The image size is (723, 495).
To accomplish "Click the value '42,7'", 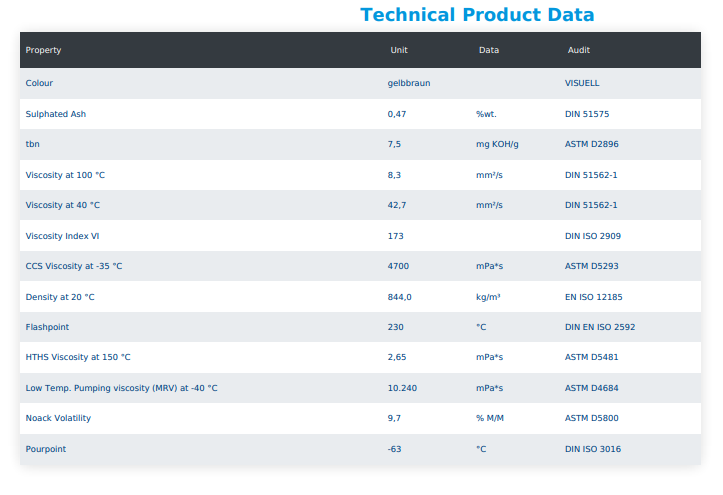I will point(397,205).
